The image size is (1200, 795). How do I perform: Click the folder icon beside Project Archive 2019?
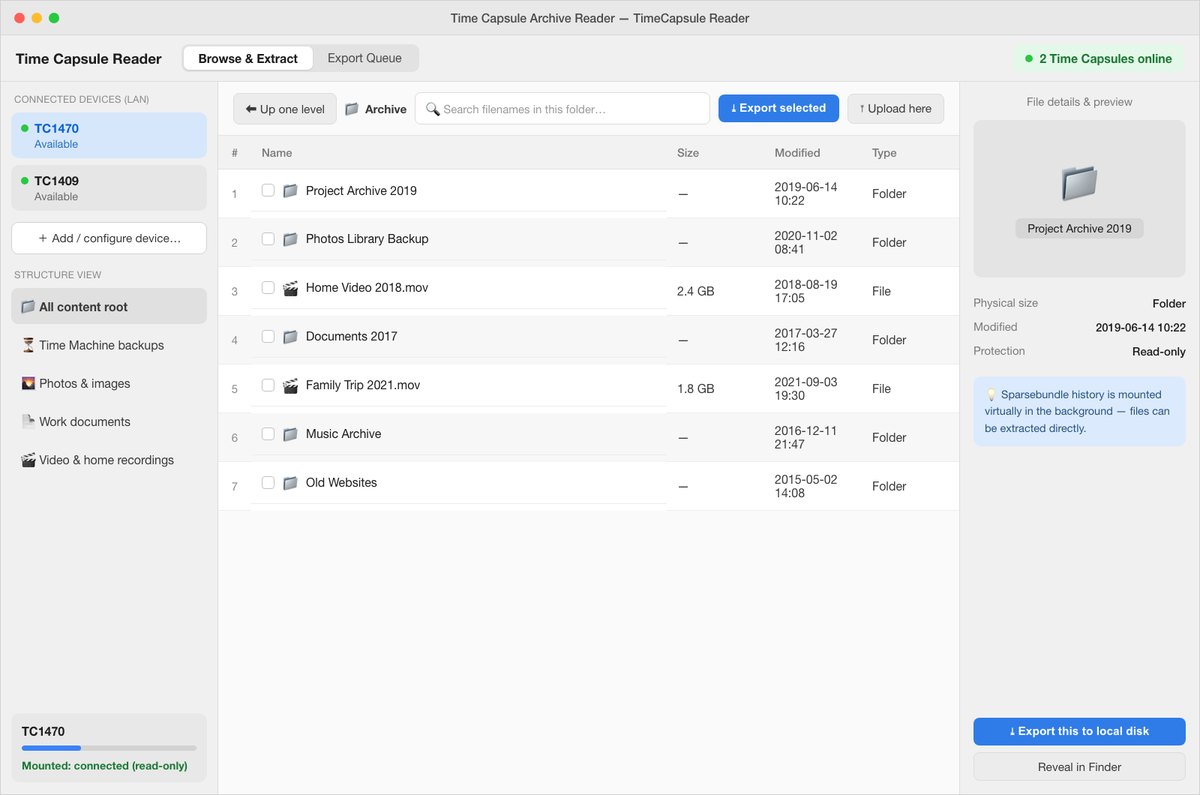[290, 190]
